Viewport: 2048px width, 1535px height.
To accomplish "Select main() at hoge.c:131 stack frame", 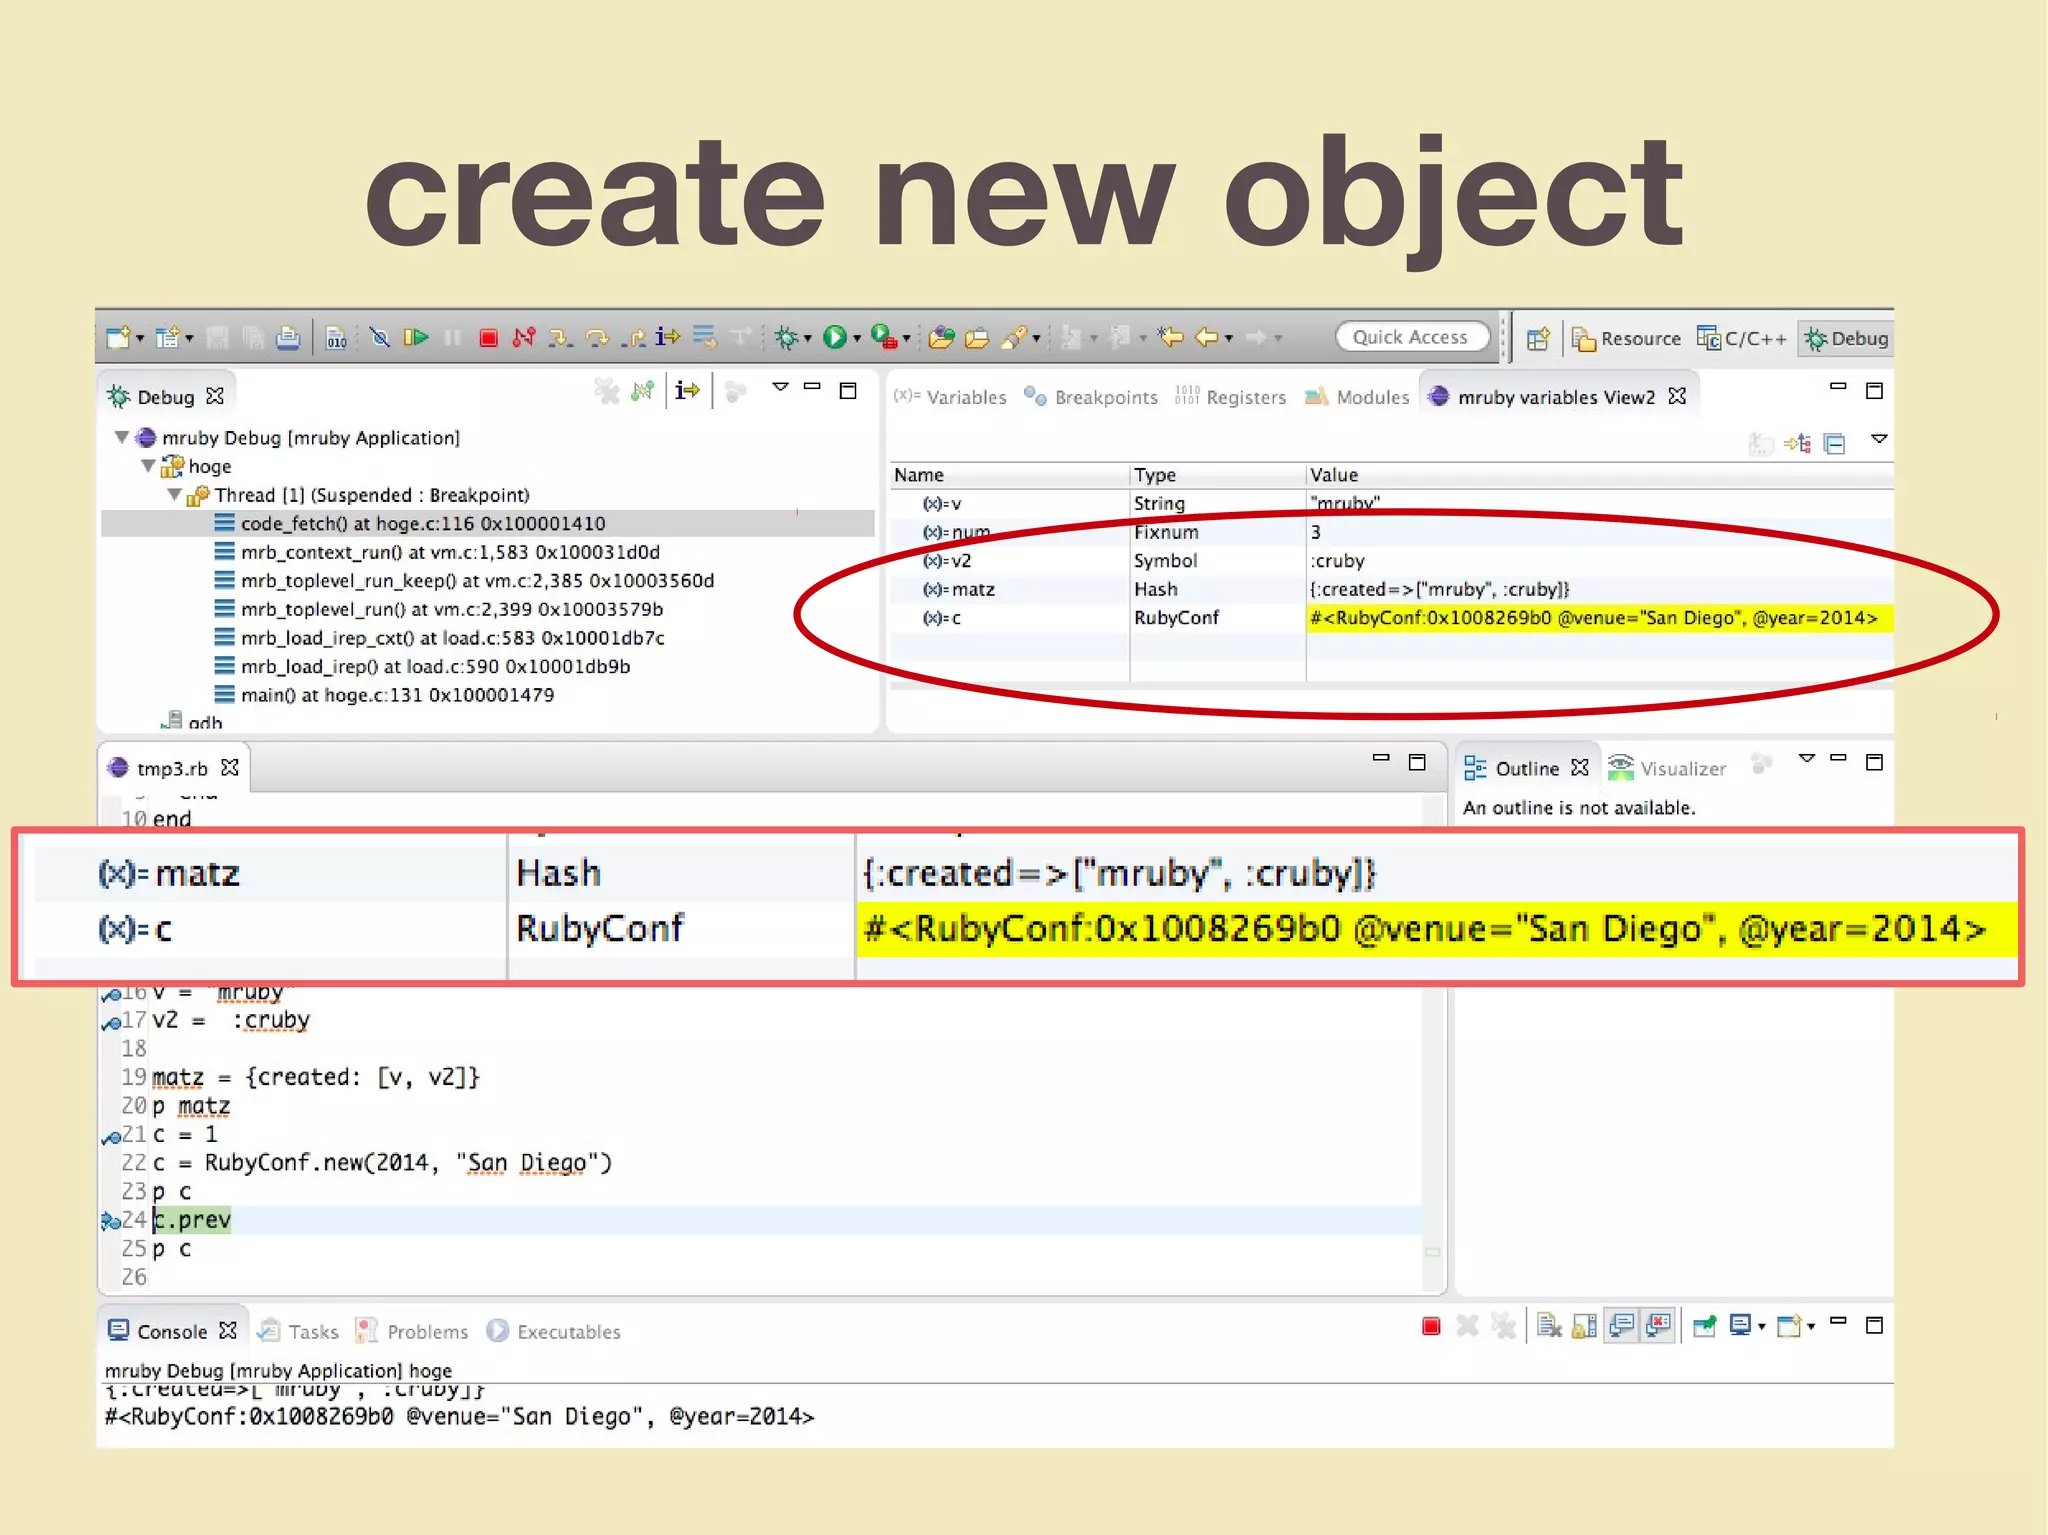I will tap(397, 694).
